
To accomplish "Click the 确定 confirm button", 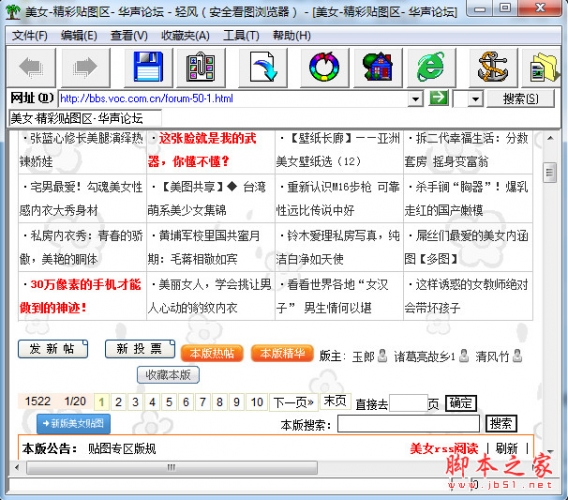I will [460, 403].
